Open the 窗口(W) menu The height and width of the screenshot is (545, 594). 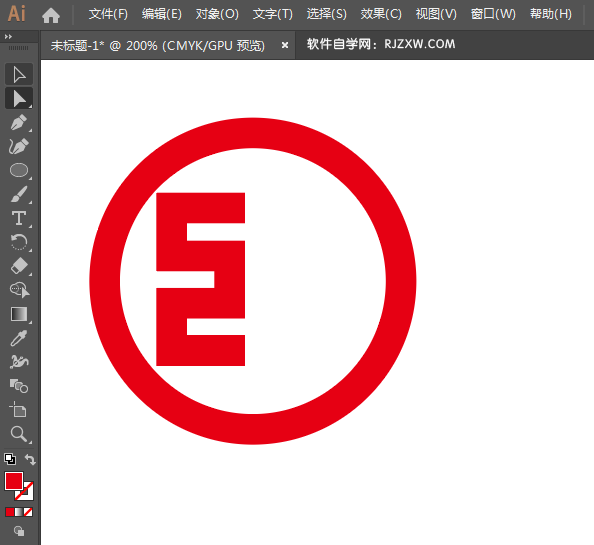(493, 14)
